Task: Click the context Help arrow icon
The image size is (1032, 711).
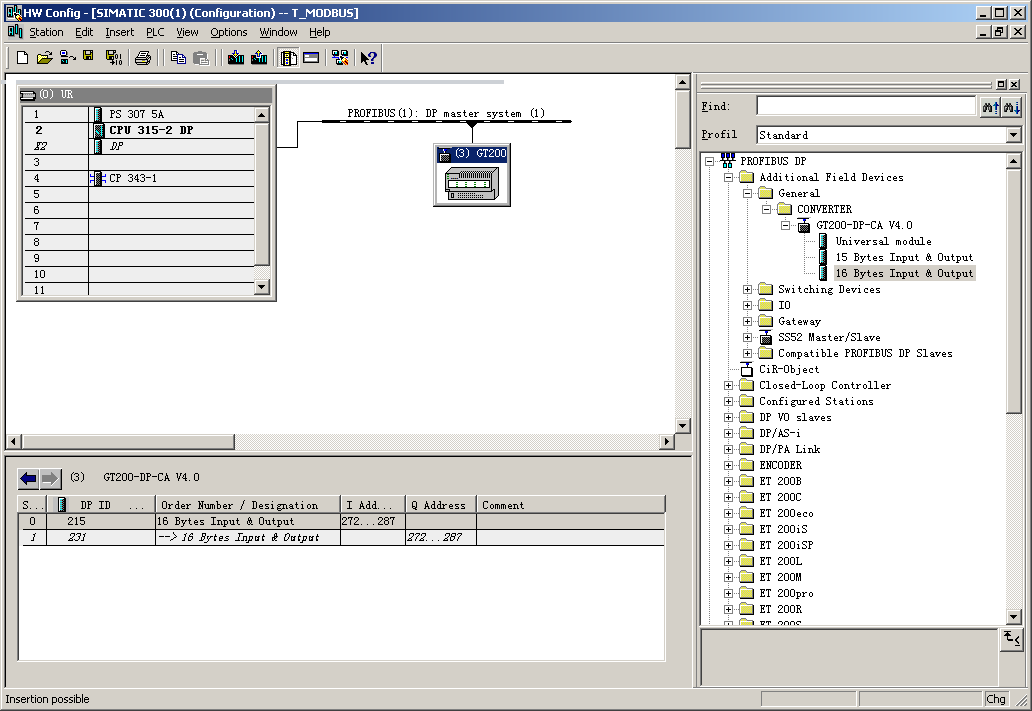Action: (369, 58)
